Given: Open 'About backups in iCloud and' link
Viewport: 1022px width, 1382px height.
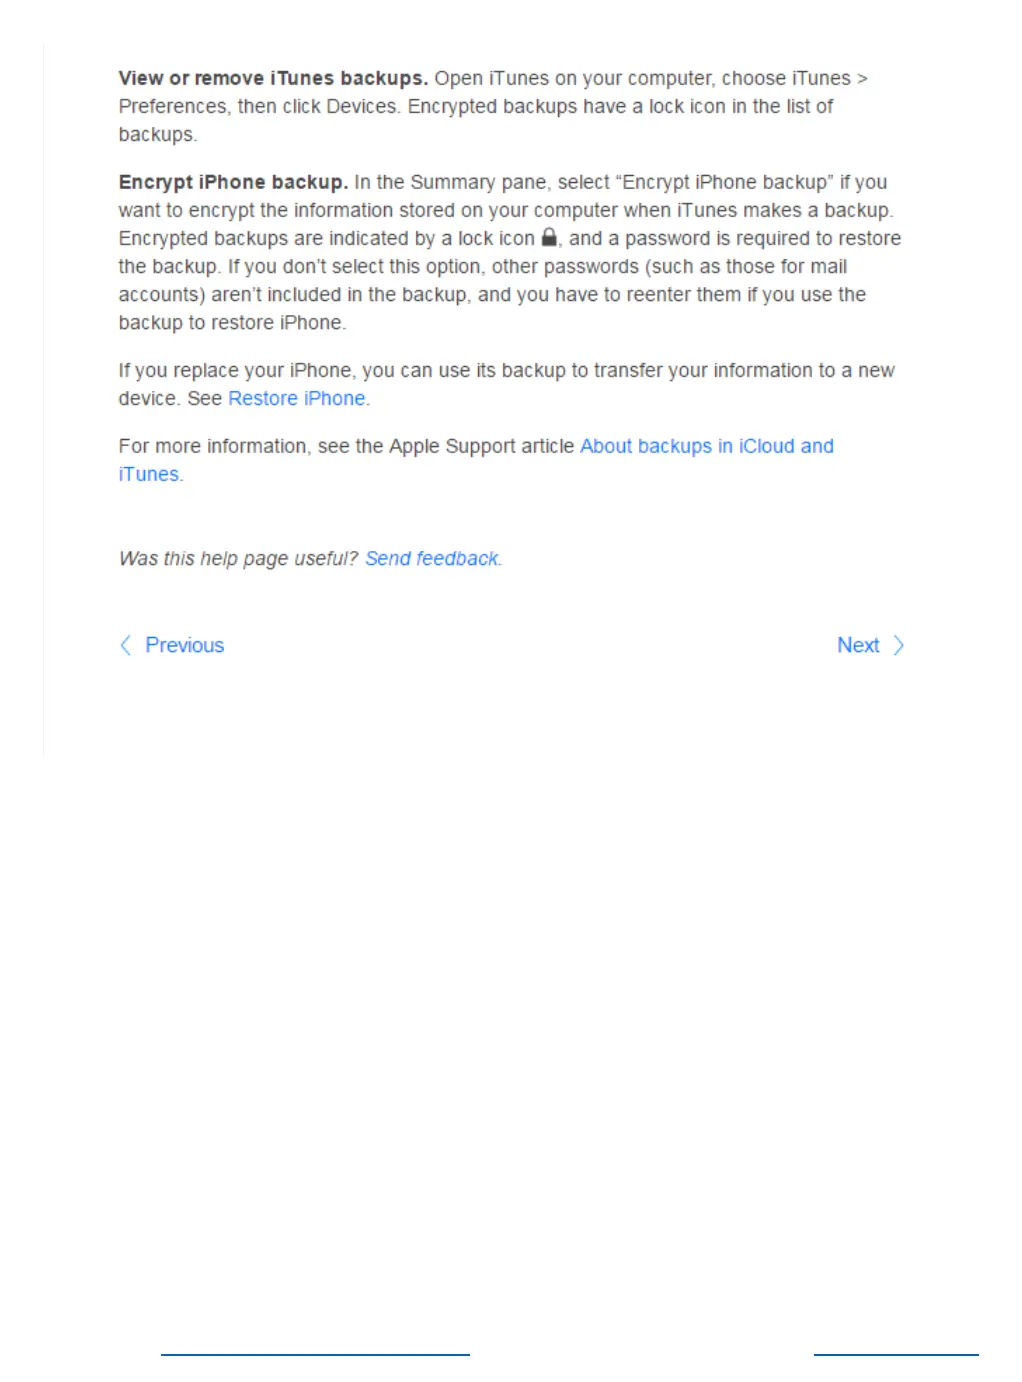Looking at the screenshot, I should (707, 446).
